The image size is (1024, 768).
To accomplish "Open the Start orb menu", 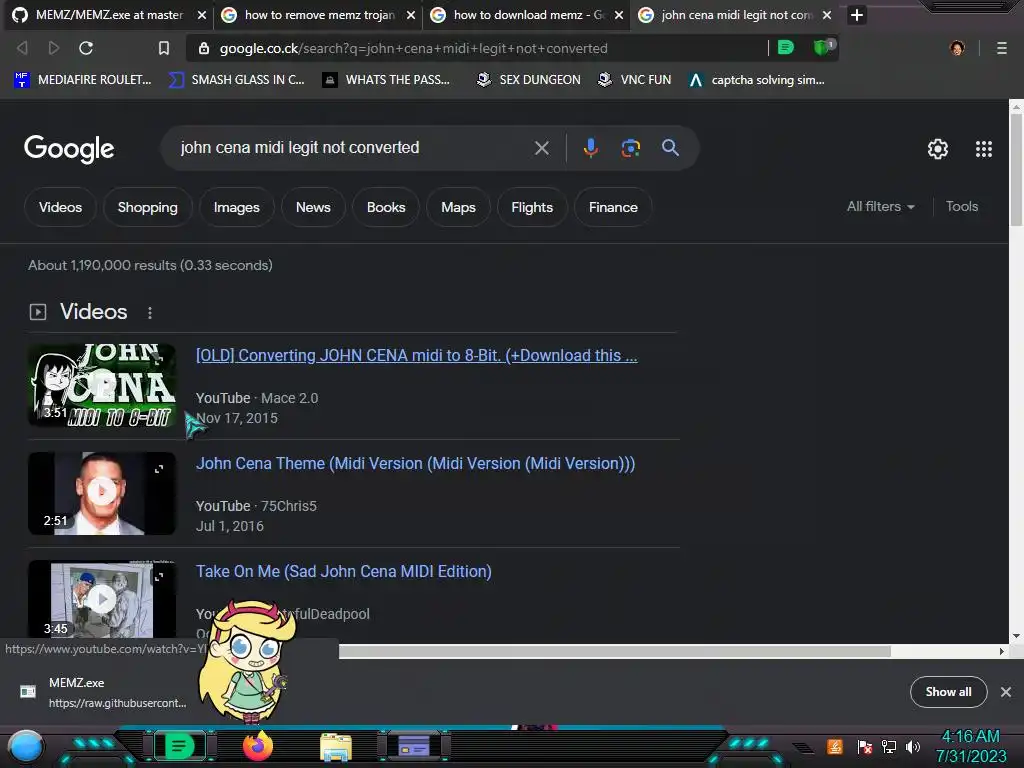I will tap(26, 747).
